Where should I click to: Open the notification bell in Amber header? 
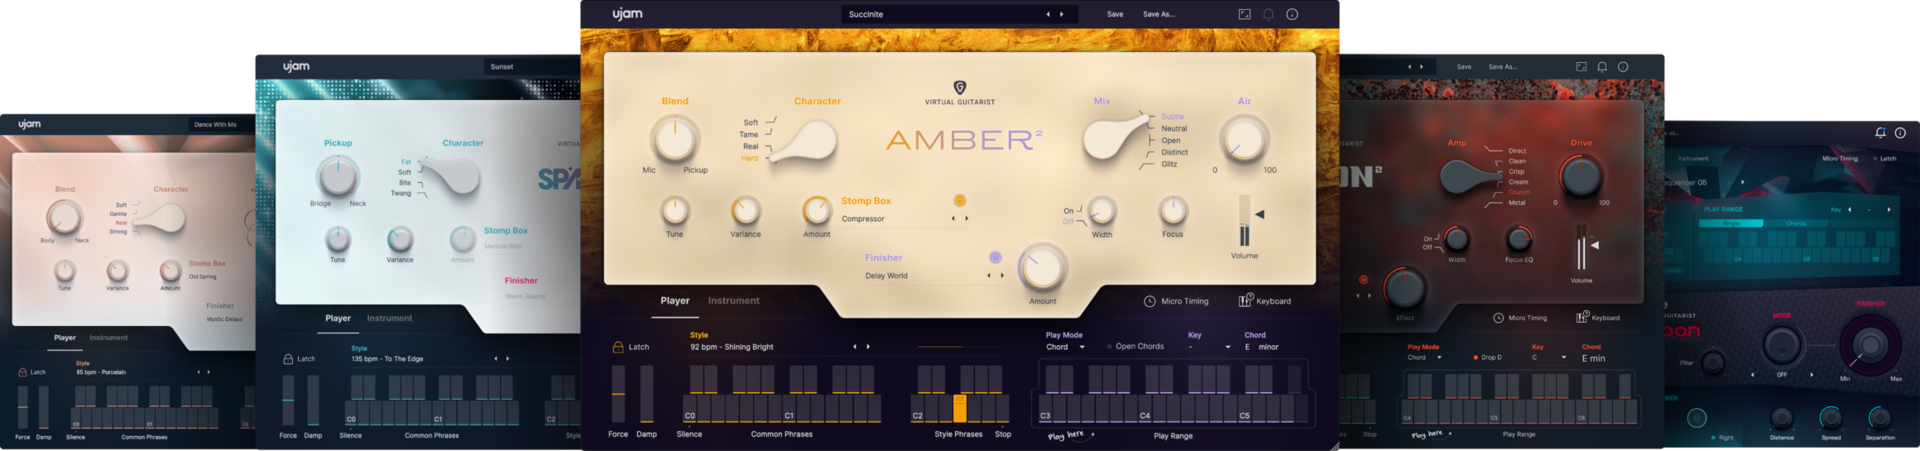[1268, 14]
